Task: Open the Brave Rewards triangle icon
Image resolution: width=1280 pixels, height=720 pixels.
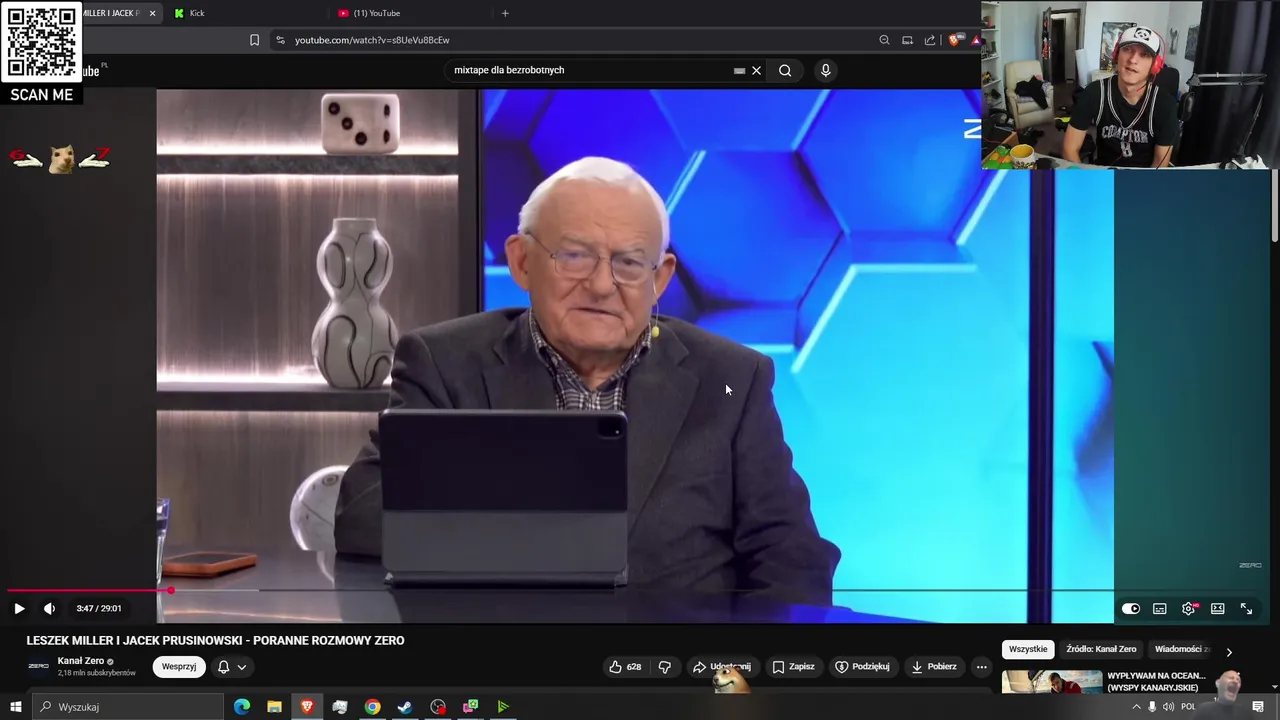Action: pyautogui.click(x=975, y=40)
